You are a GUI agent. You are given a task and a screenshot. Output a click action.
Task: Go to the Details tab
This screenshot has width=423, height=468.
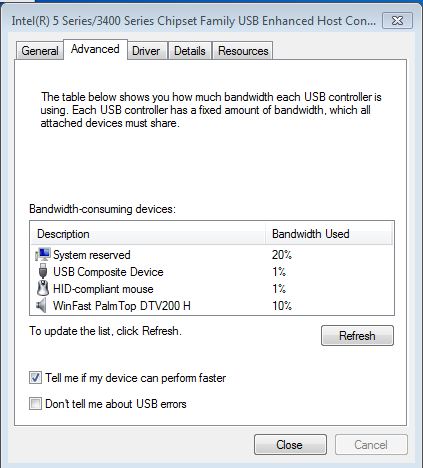click(x=190, y=51)
